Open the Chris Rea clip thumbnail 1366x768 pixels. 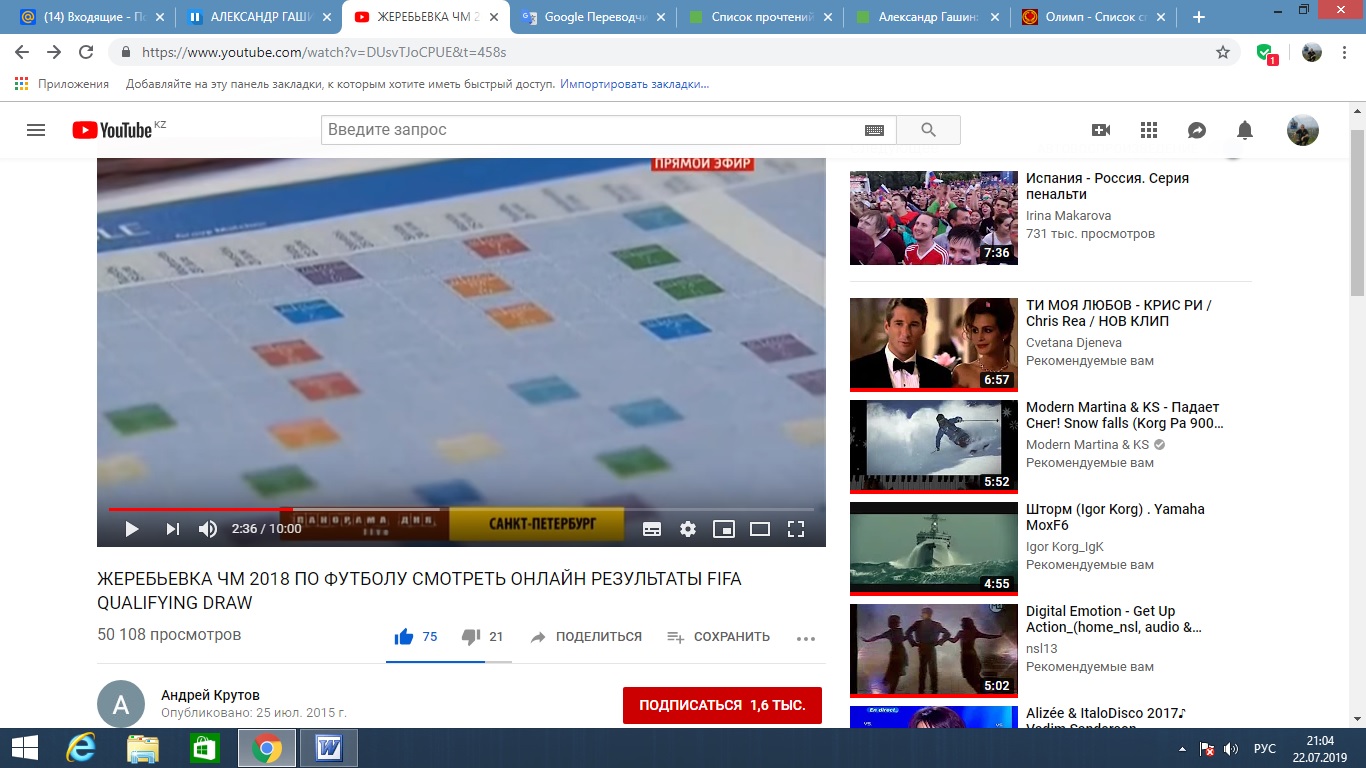934,345
